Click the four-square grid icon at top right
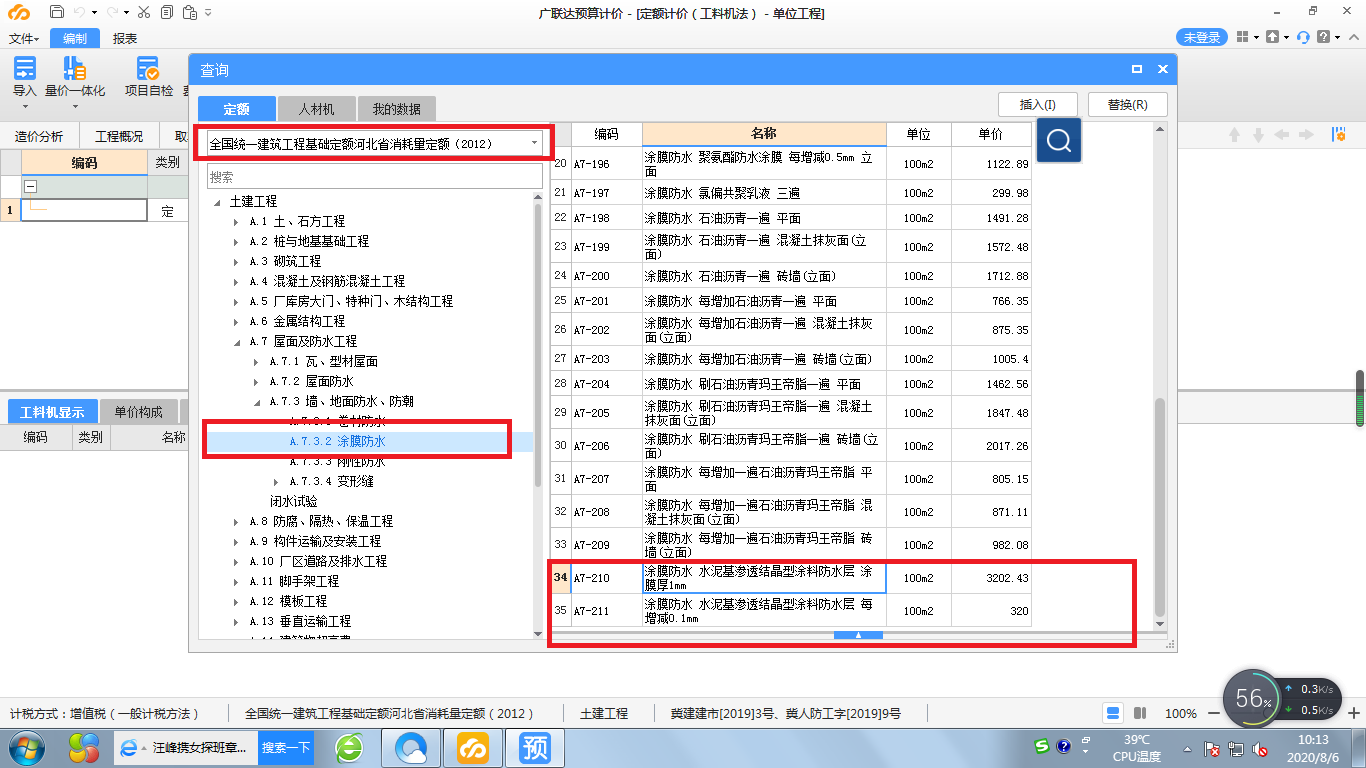Image resolution: width=1366 pixels, height=768 pixels. click(1242, 37)
